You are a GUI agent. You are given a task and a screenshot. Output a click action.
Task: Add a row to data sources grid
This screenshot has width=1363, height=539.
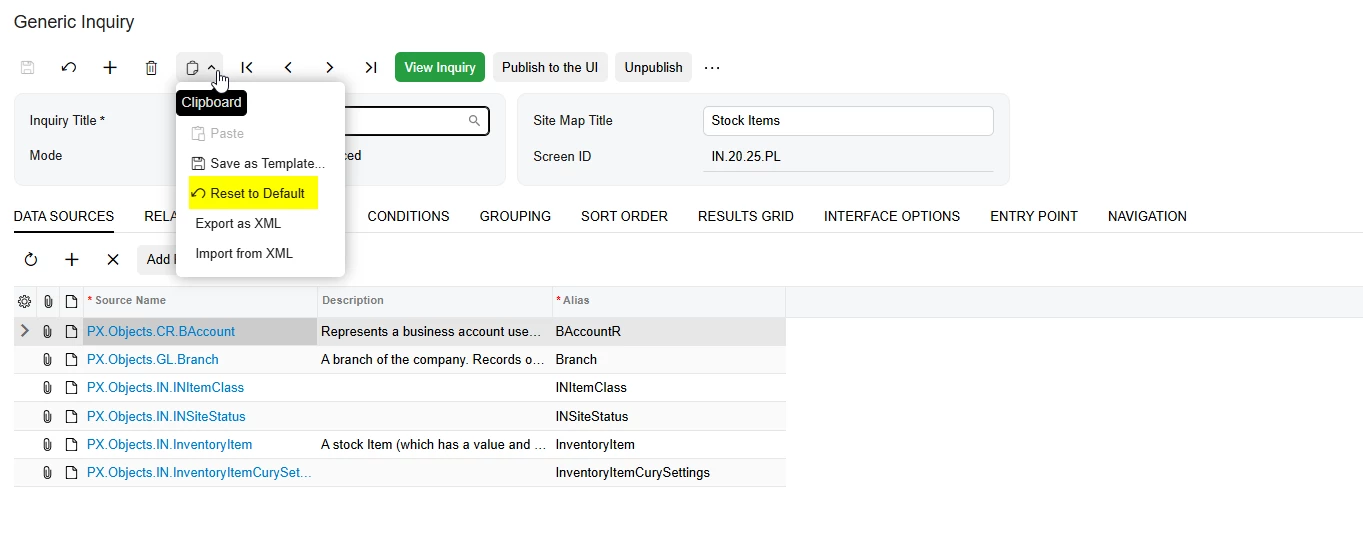click(x=72, y=259)
